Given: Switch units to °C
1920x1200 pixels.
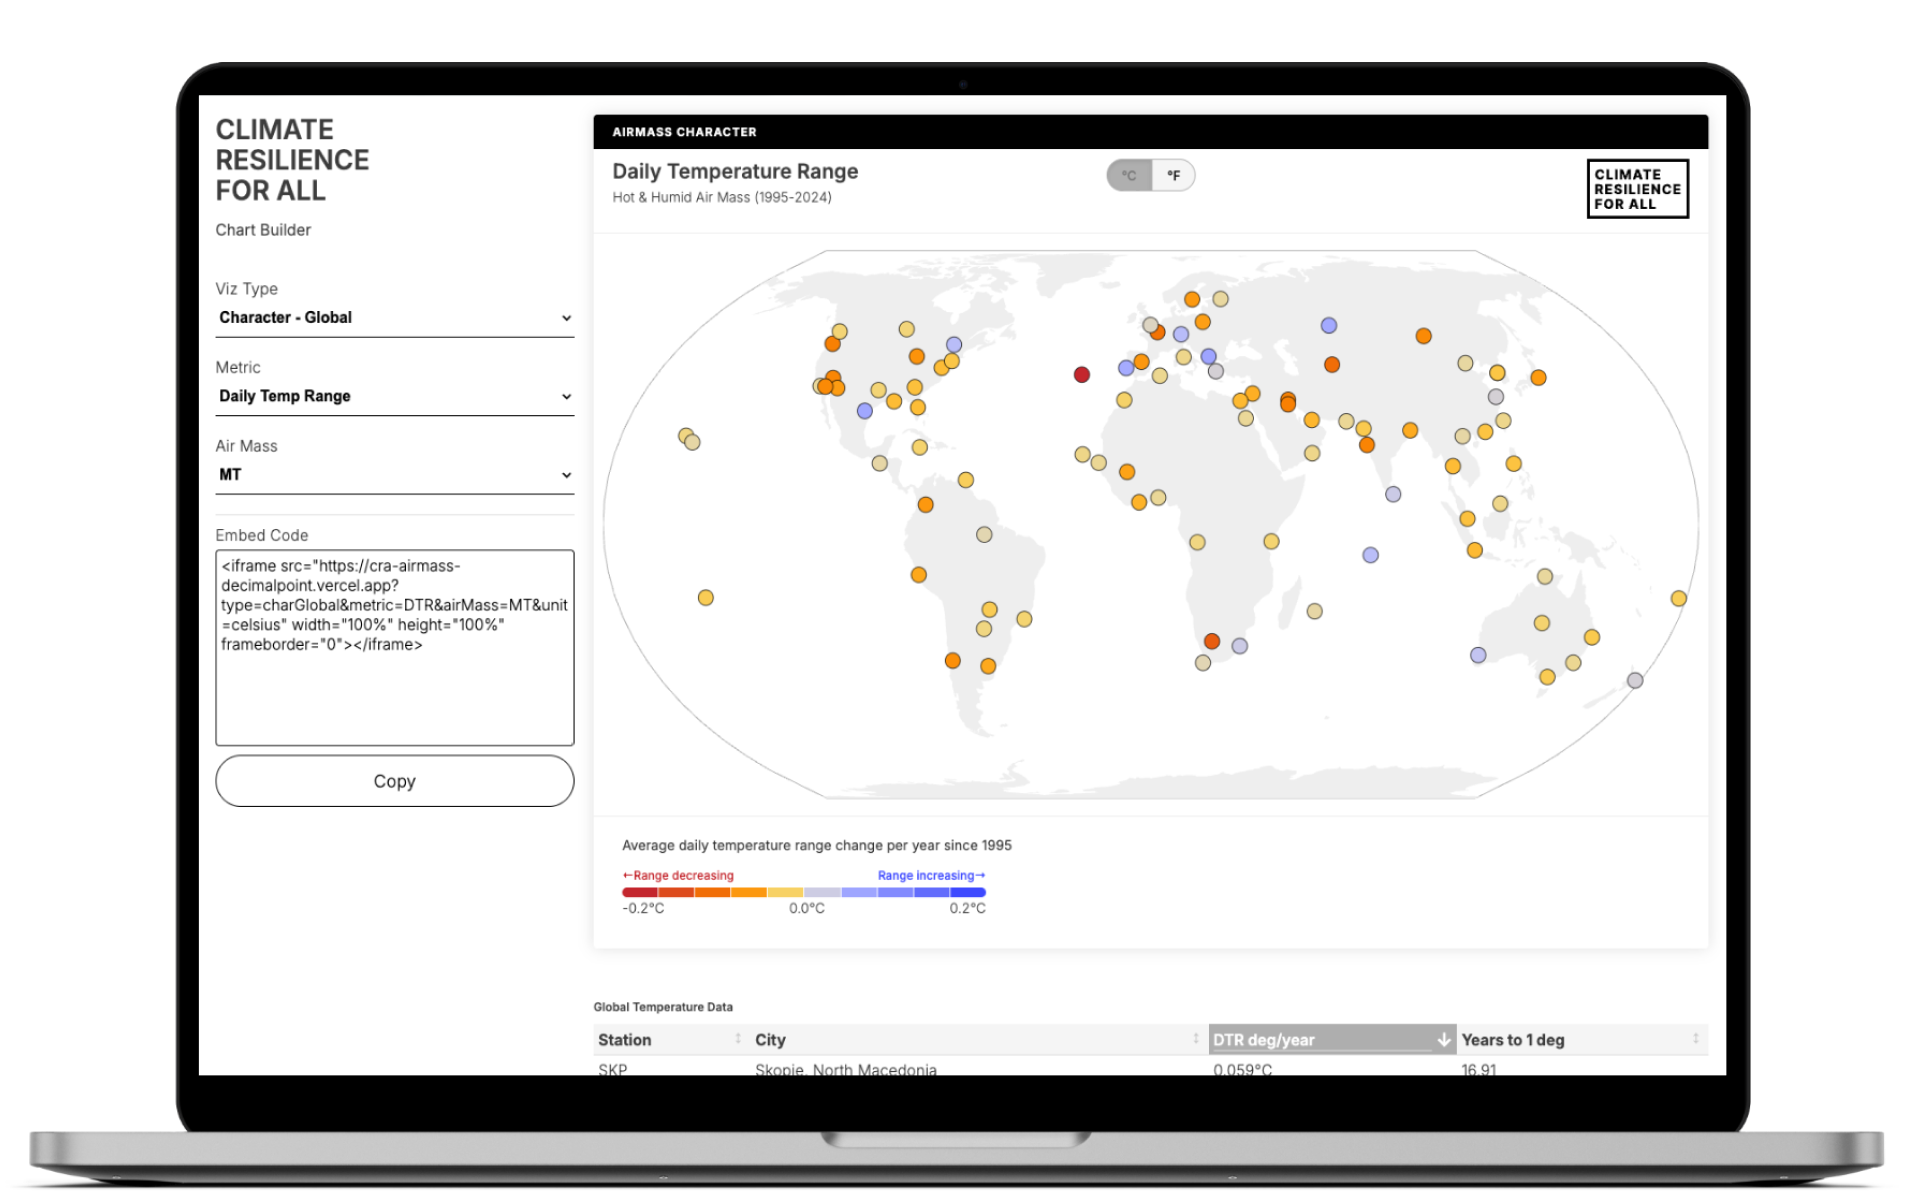Looking at the screenshot, I should click(x=1129, y=176).
